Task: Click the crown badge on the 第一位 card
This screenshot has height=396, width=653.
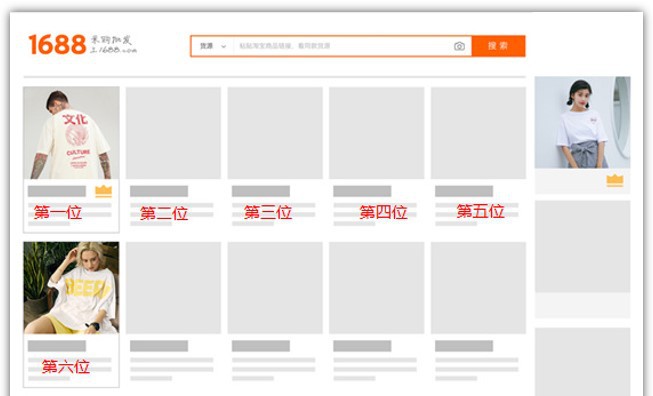Action: (103, 191)
